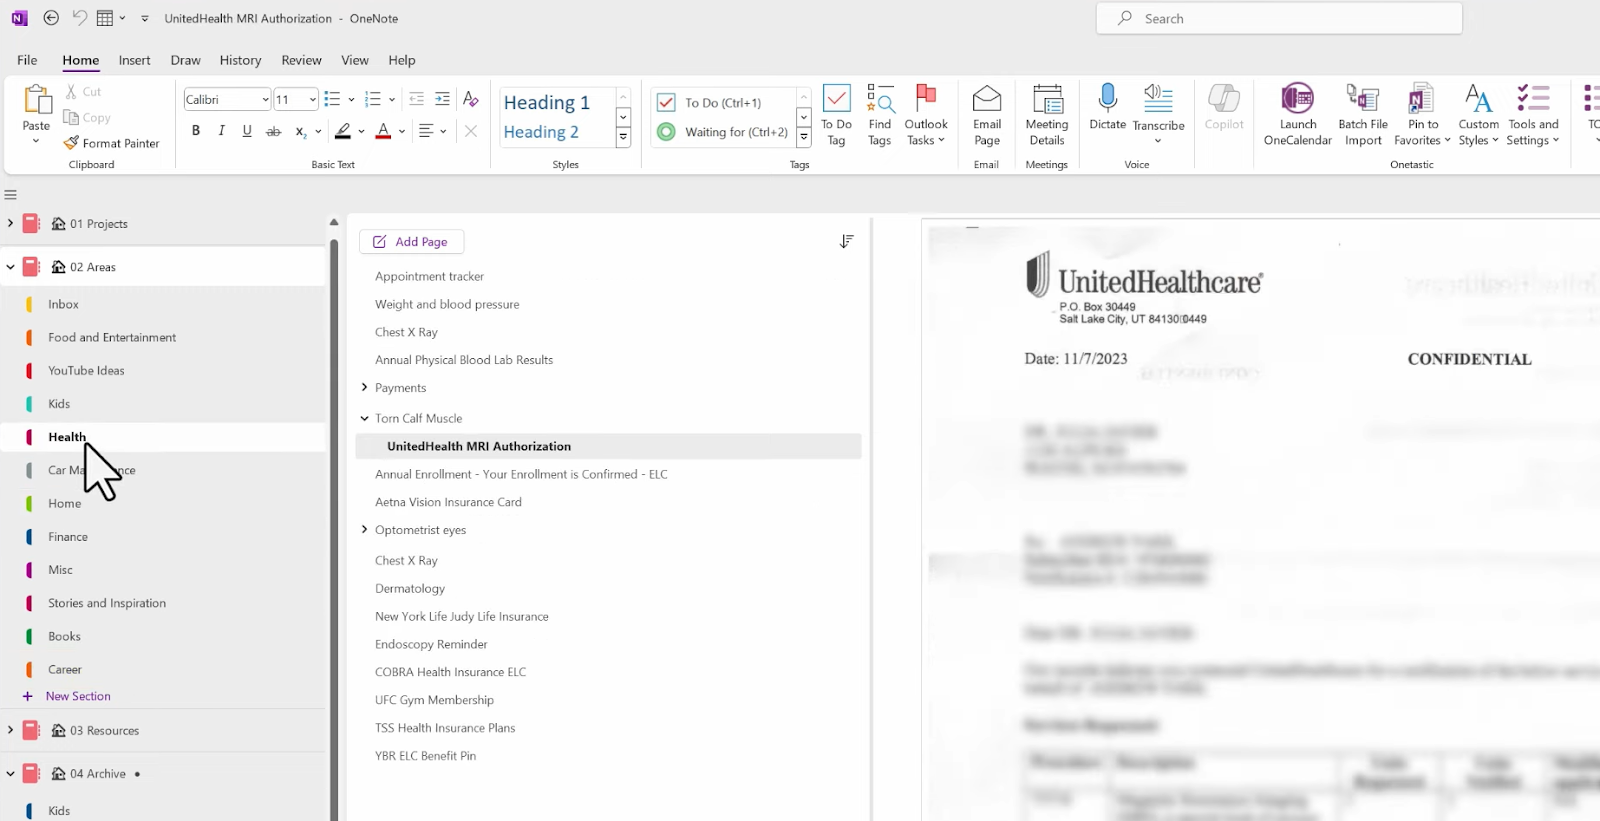Expand the 01 Projects notebook
The height and width of the screenshot is (821, 1600).
point(10,223)
